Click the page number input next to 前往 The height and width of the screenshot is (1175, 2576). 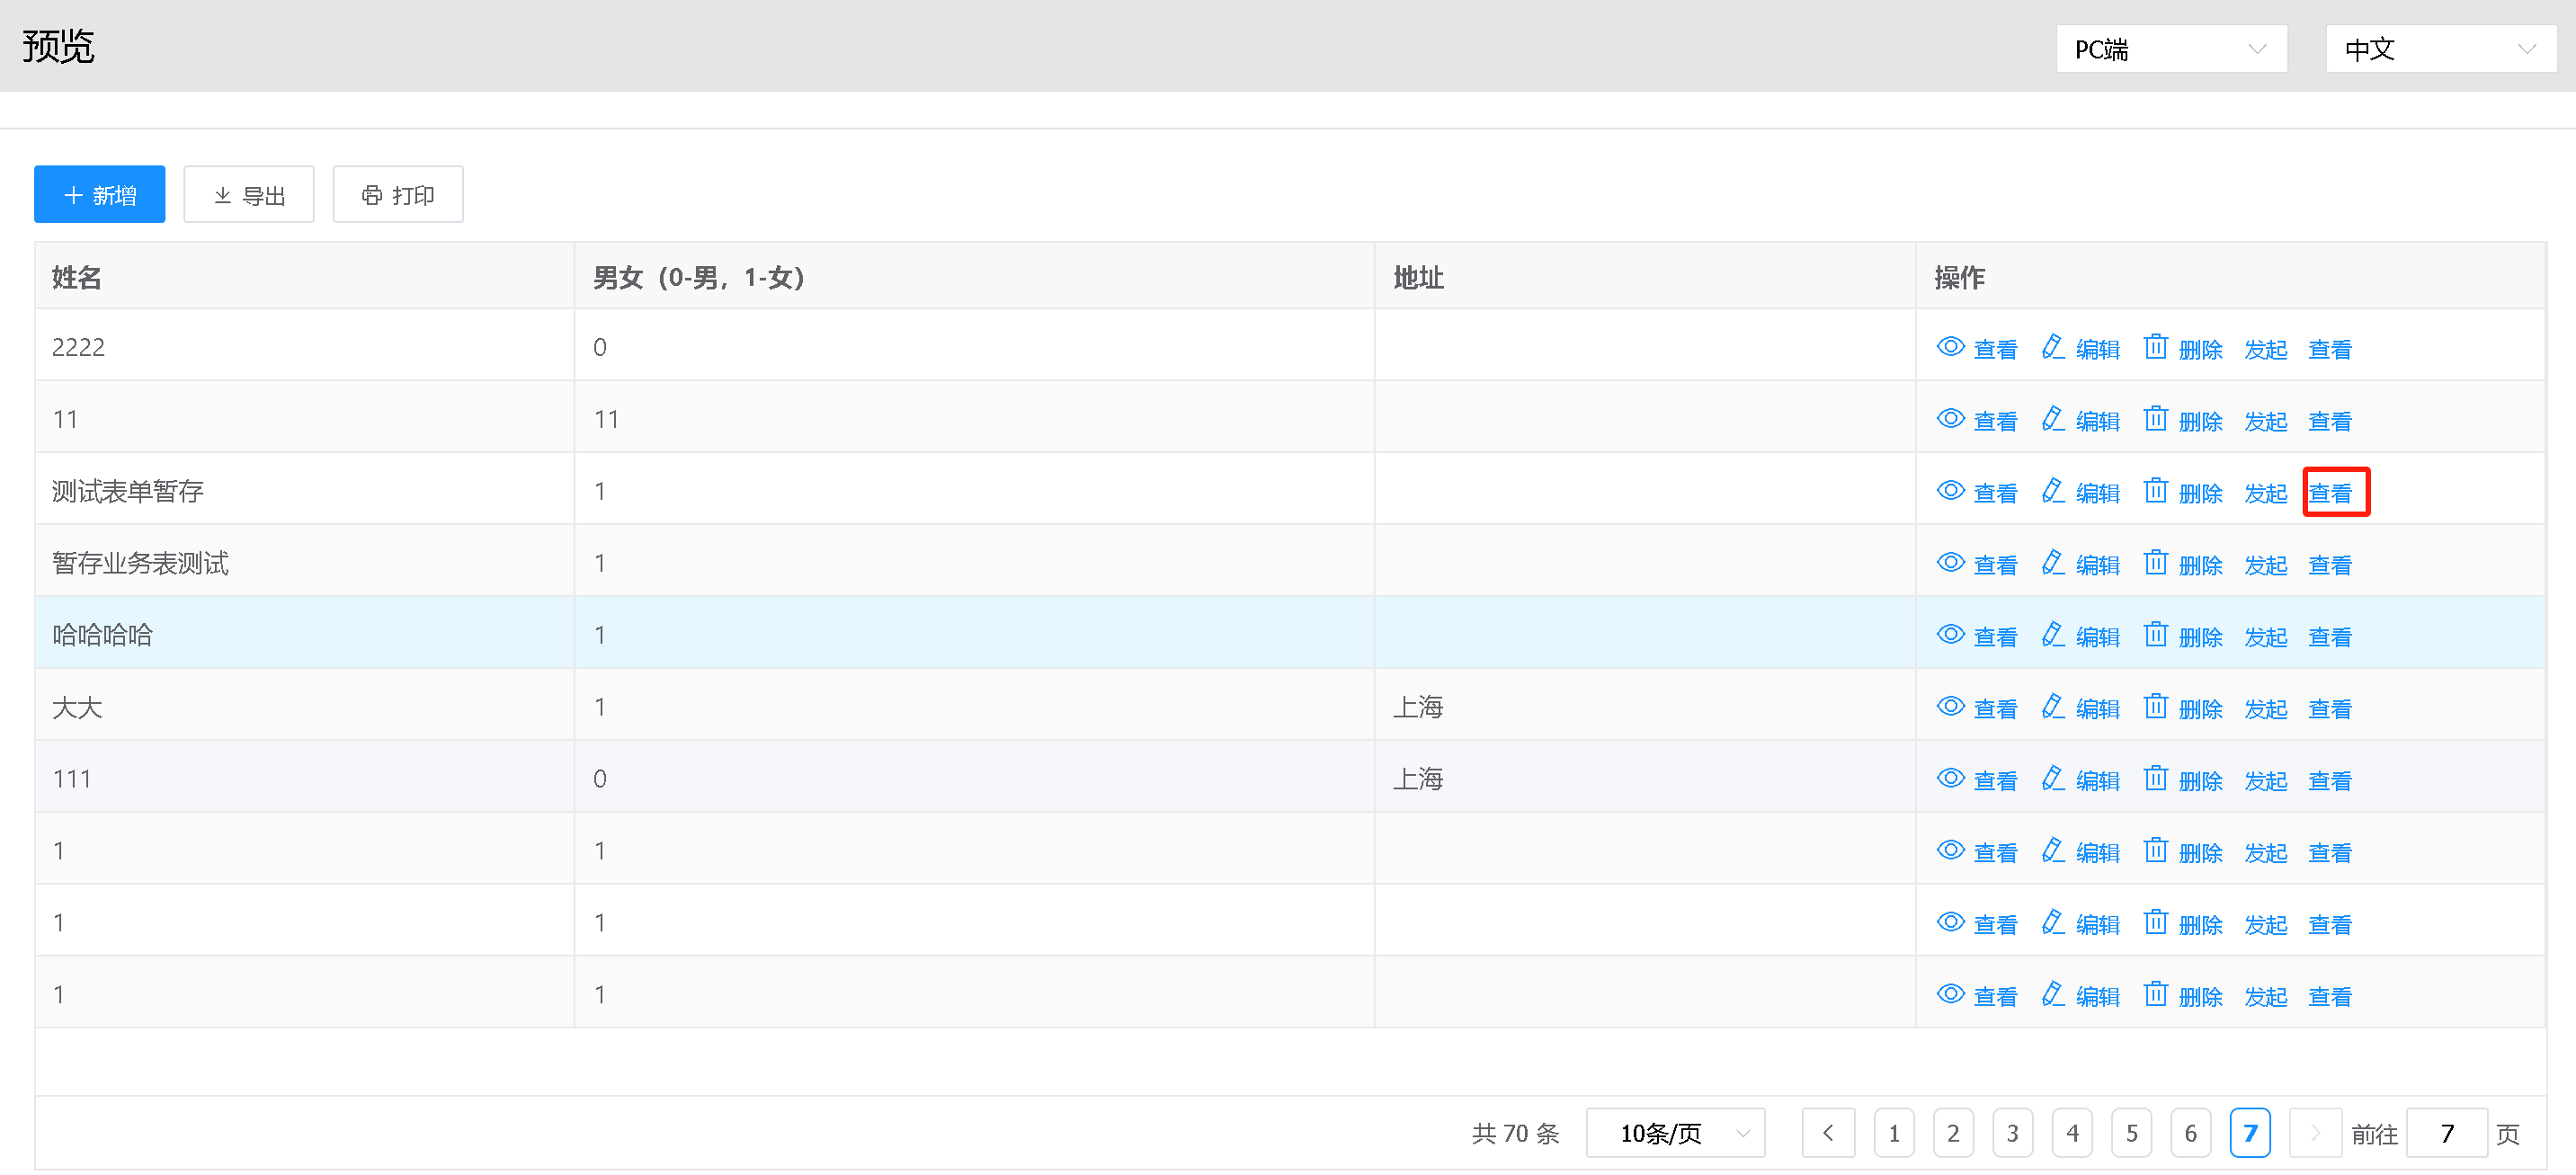click(2447, 1133)
